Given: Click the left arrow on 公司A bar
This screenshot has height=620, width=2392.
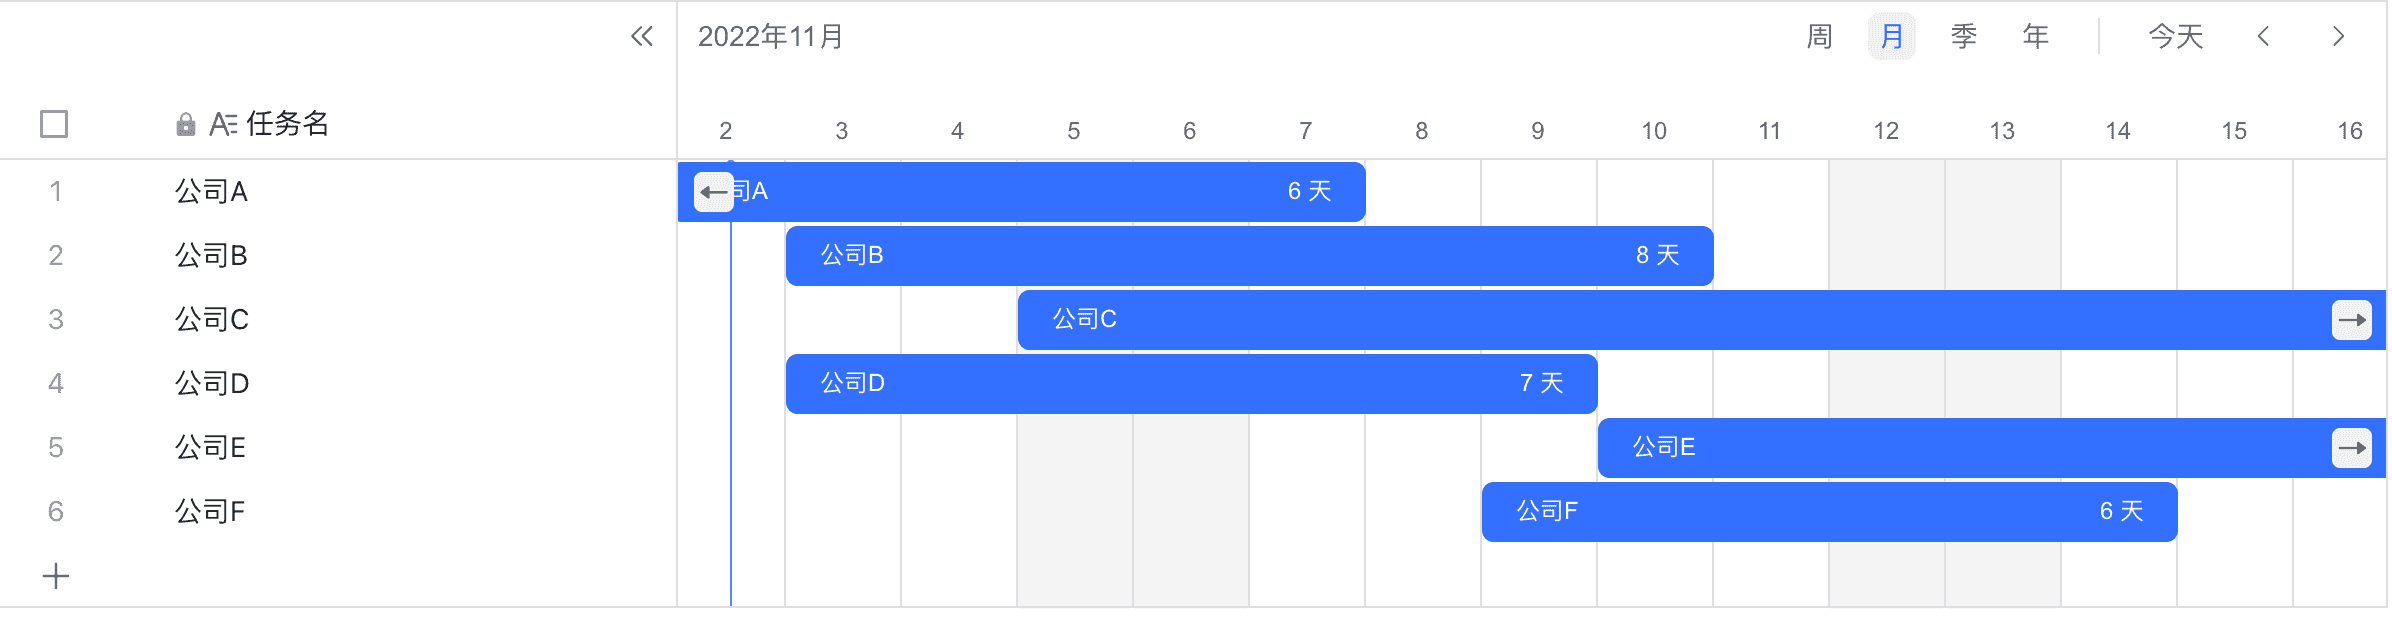Looking at the screenshot, I should click(714, 192).
